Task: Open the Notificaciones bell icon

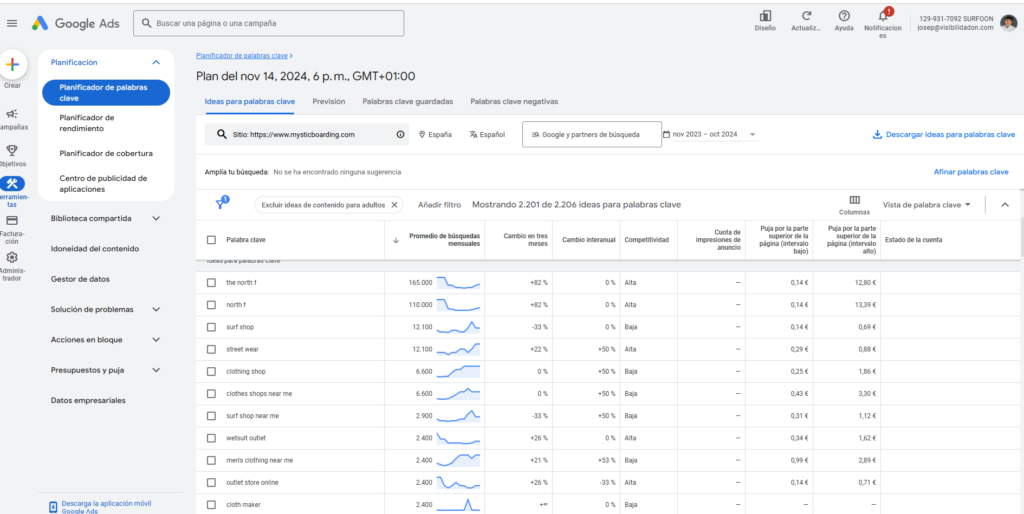Action: pyautogui.click(x=883, y=16)
